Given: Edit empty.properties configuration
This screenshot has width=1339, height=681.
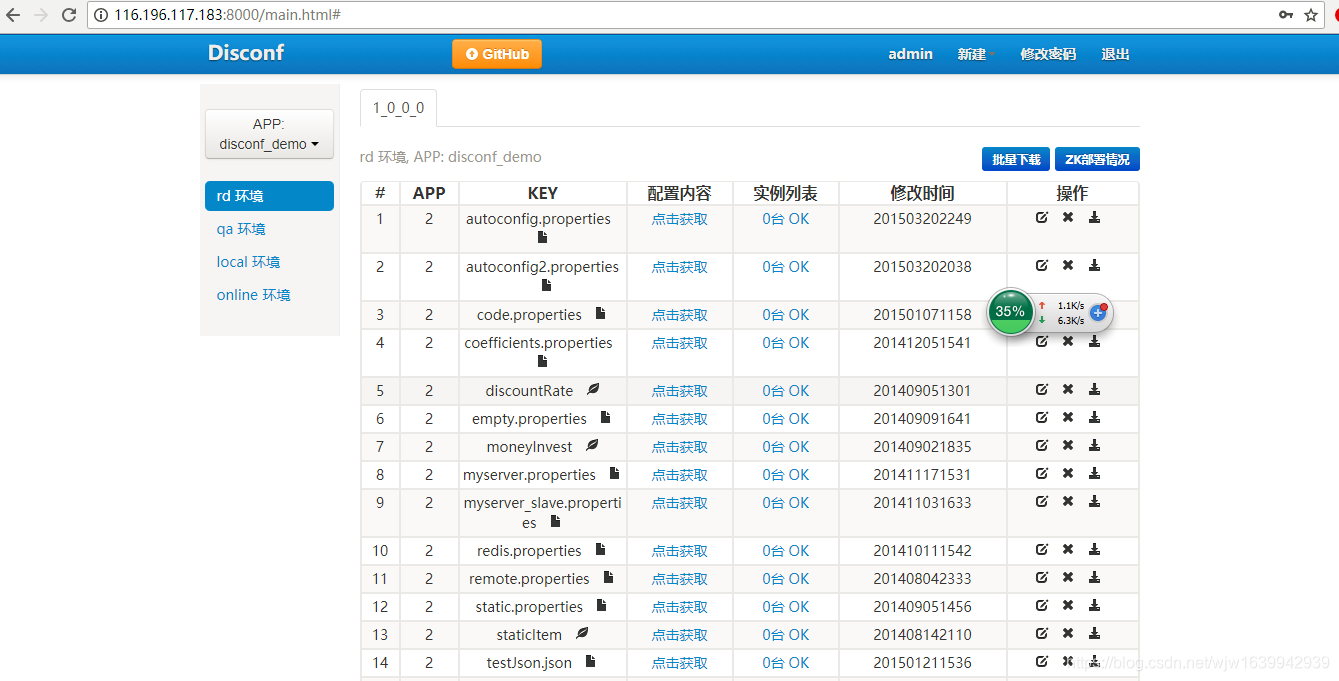Looking at the screenshot, I should 1042,417.
